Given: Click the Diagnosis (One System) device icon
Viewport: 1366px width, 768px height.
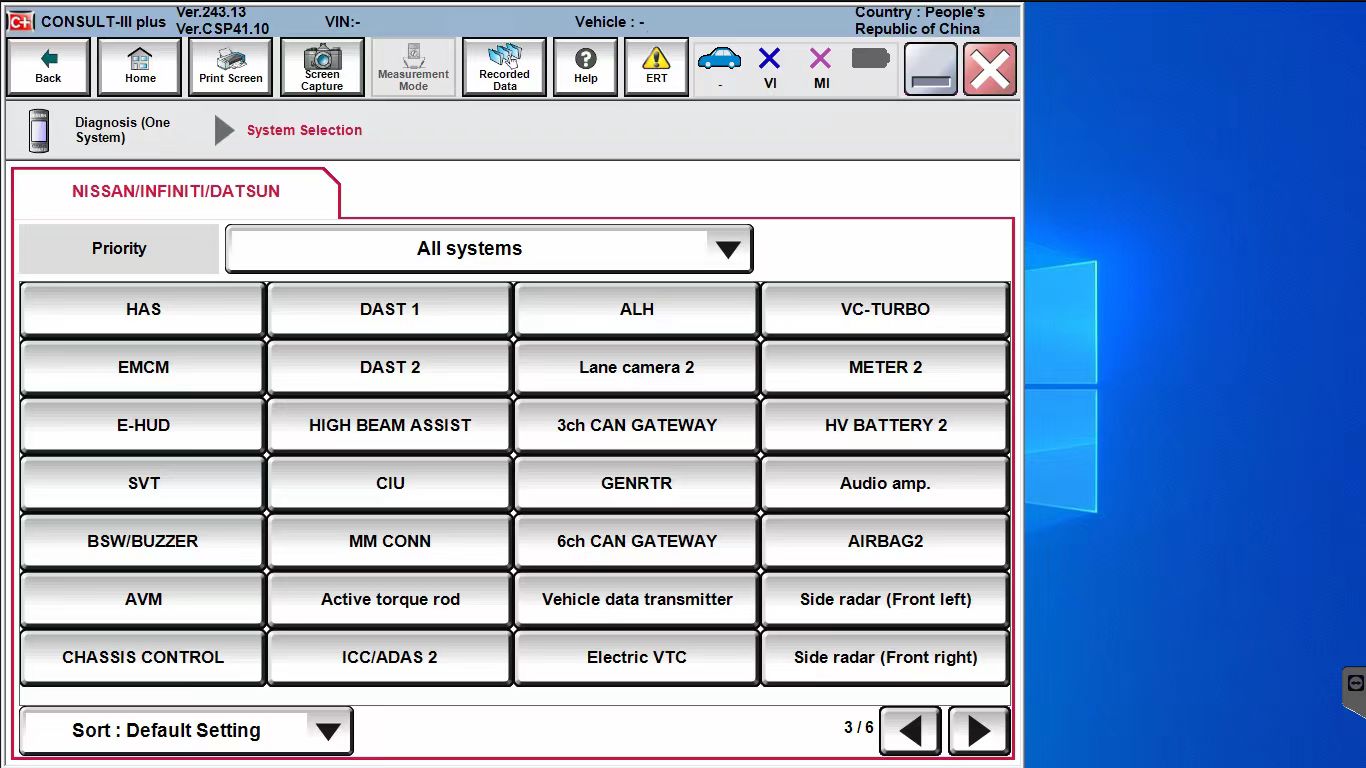Looking at the screenshot, I should [39, 131].
